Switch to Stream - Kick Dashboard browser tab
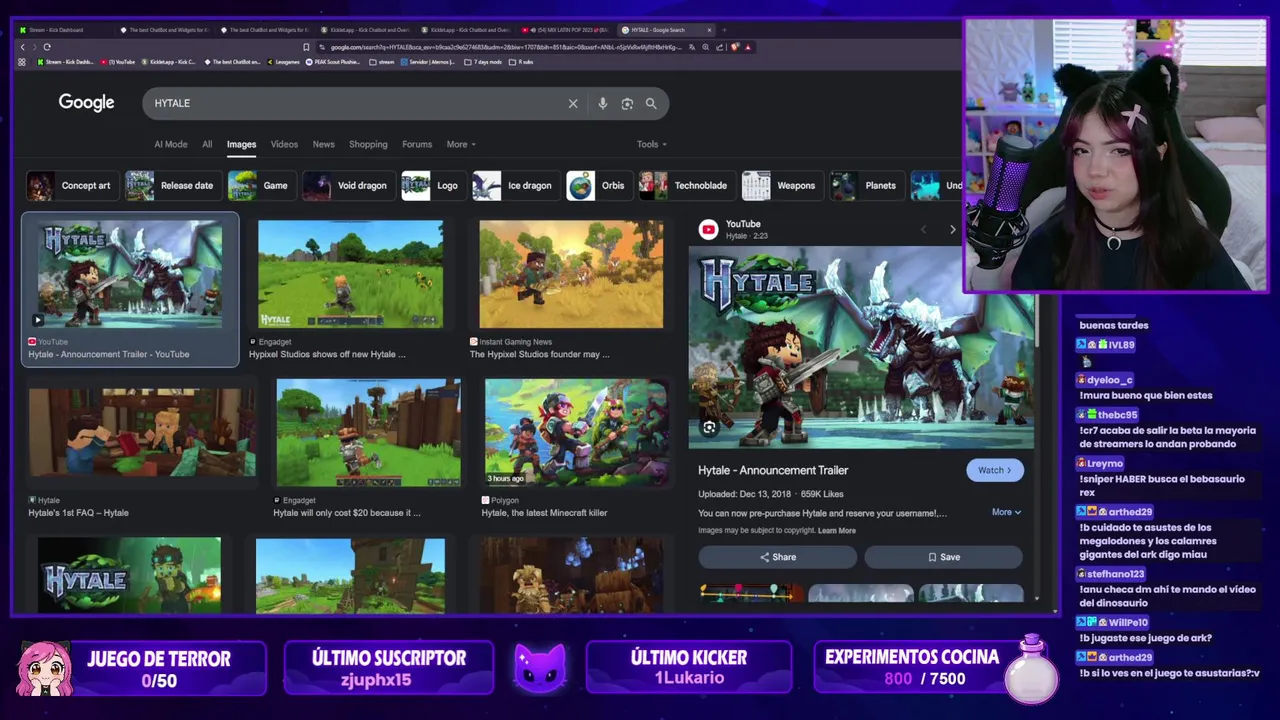The image size is (1280, 720). click(62, 30)
